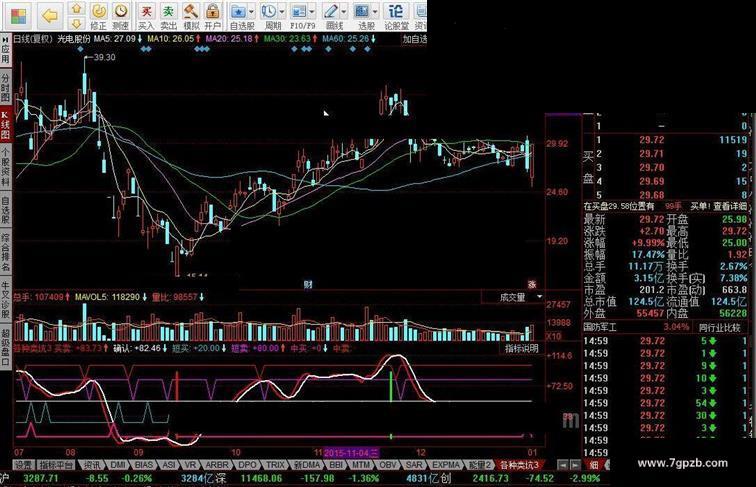Click the X10 volume scale label
Viewport: 756px width, 487px height.
[553, 336]
